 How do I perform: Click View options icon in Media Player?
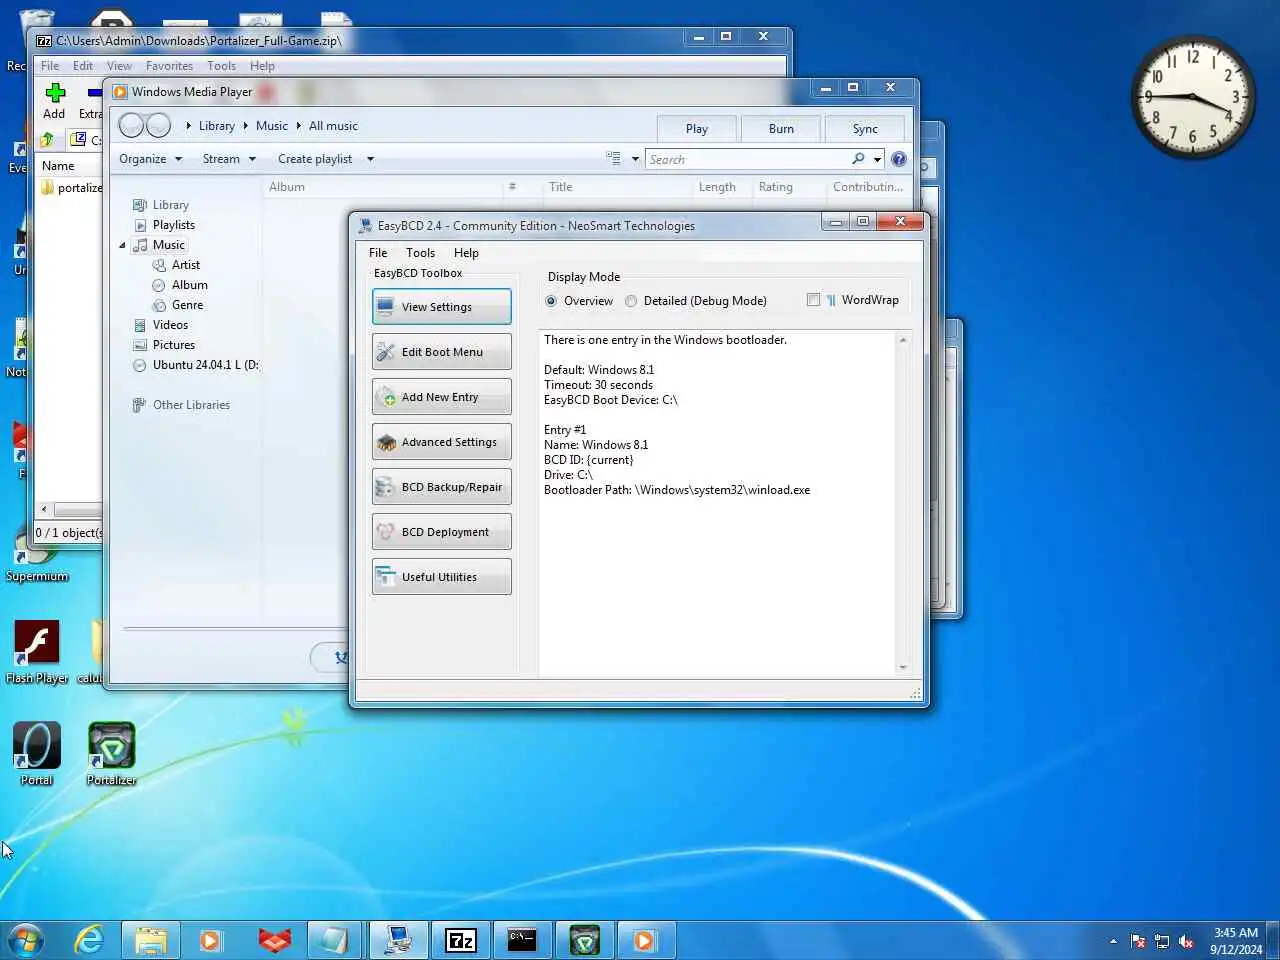(x=613, y=159)
